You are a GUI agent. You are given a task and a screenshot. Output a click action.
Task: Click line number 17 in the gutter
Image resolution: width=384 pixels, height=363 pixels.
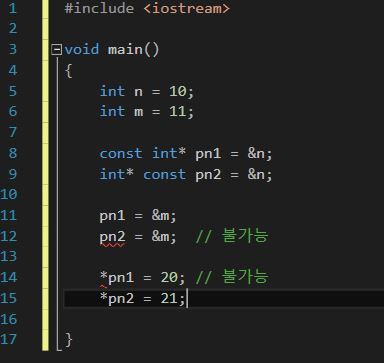(9, 339)
